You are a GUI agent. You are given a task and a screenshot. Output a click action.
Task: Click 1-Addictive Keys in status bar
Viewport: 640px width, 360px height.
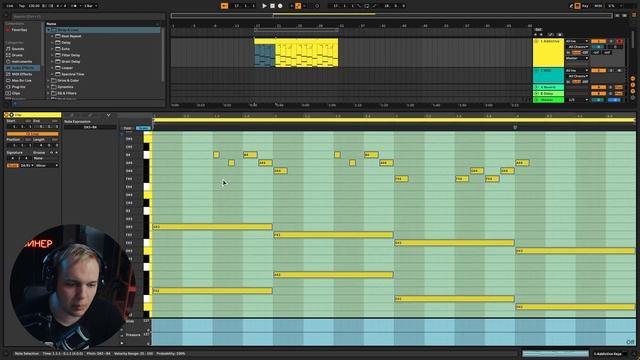click(608, 354)
